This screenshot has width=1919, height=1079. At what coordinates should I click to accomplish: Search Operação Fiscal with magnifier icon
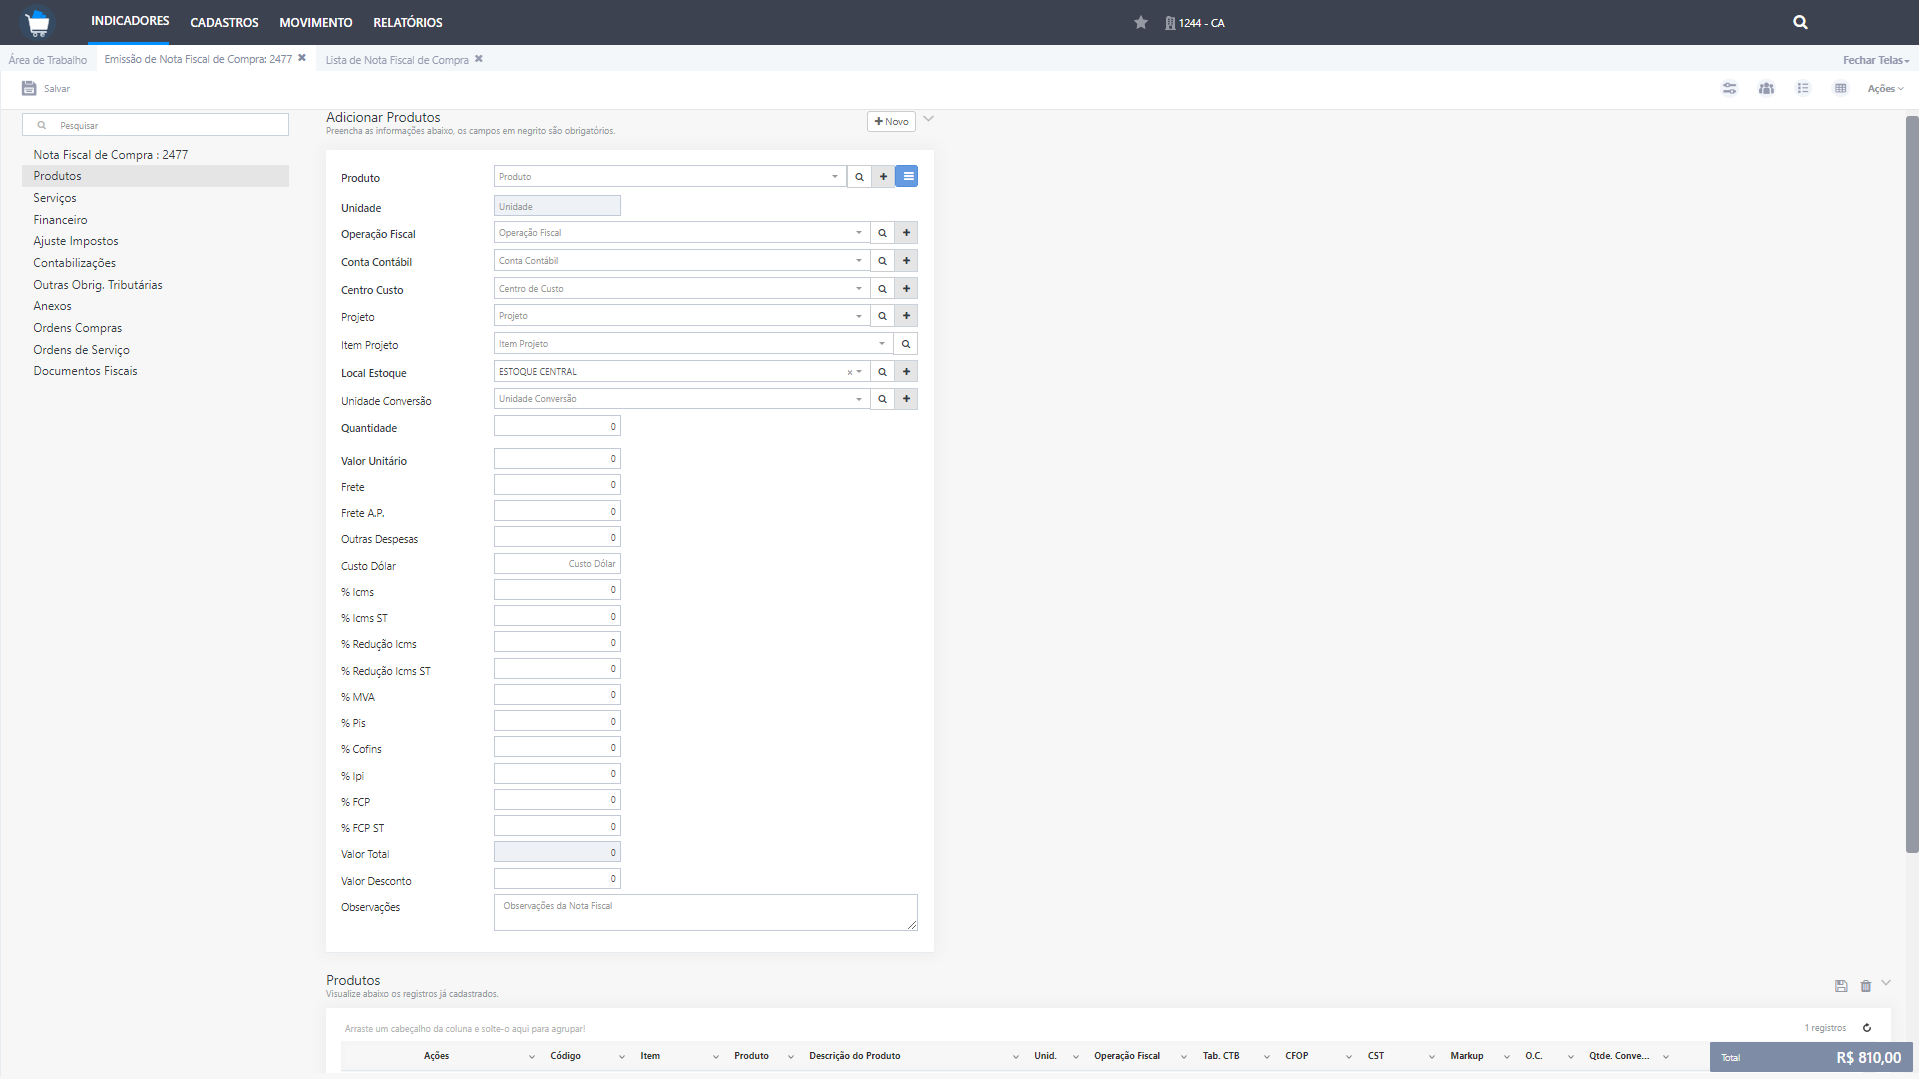pos(882,233)
